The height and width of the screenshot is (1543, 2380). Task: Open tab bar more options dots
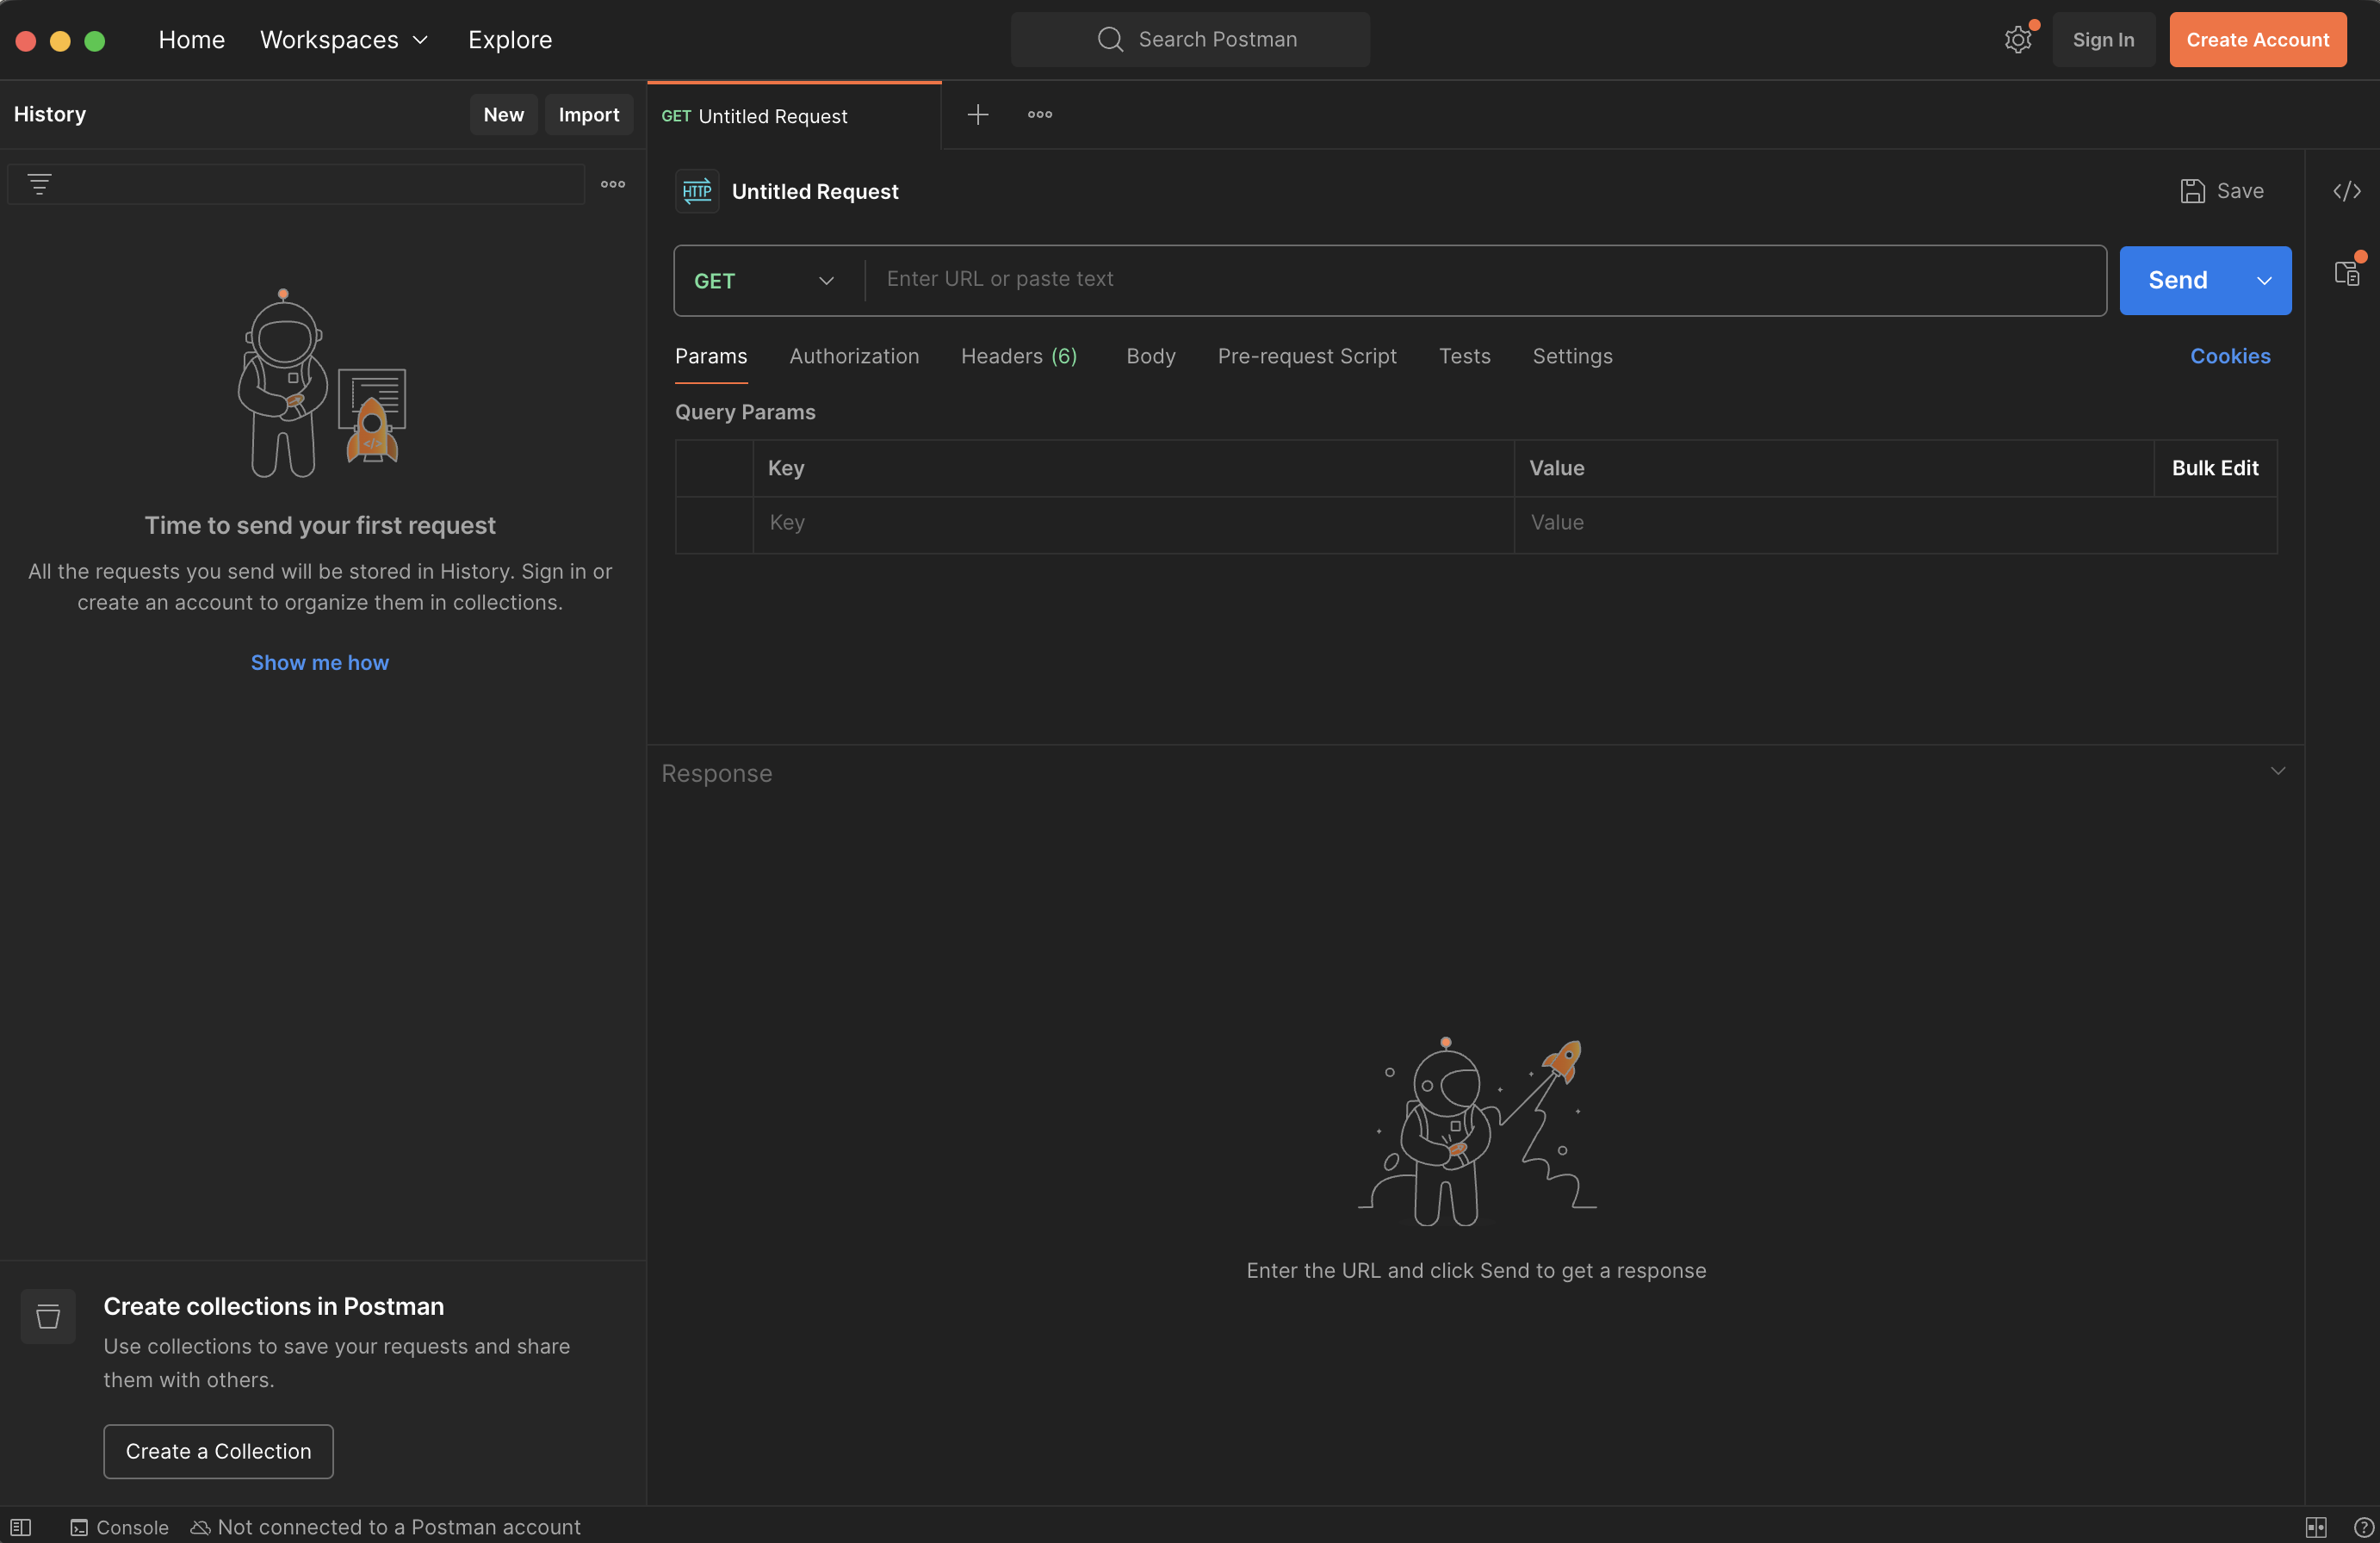1040,114
